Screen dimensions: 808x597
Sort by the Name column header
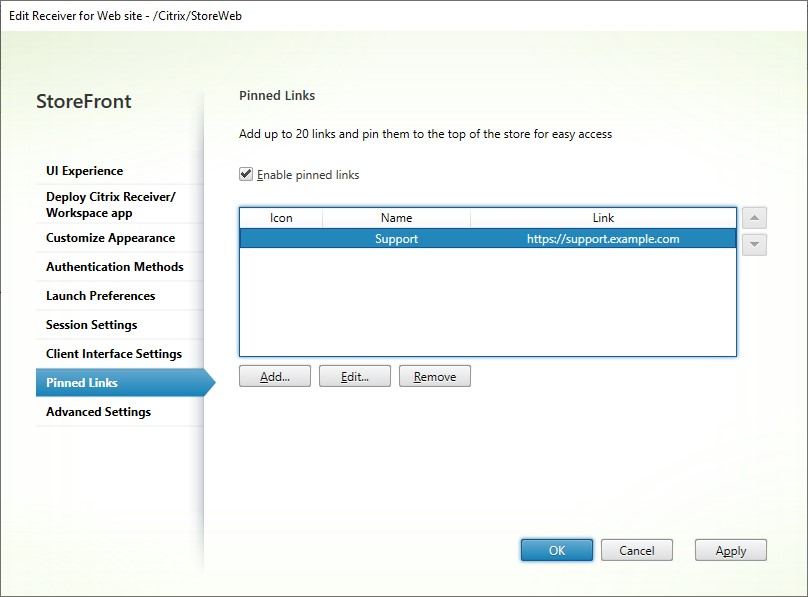coord(396,218)
